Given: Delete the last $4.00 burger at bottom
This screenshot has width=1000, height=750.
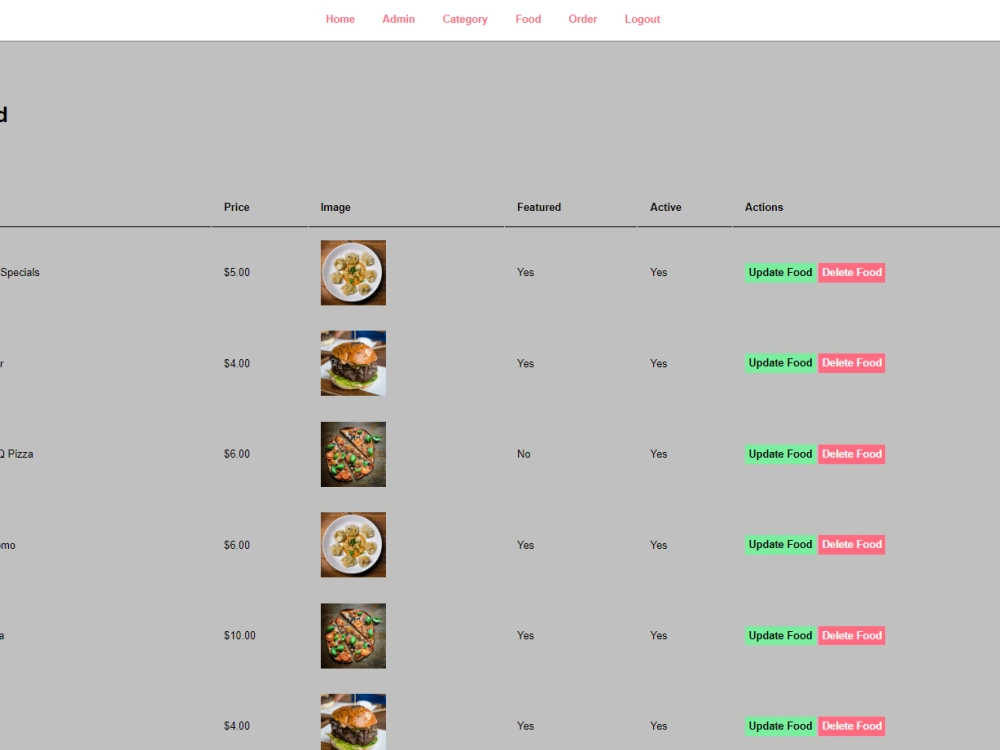Looking at the screenshot, I should [851, 726].
